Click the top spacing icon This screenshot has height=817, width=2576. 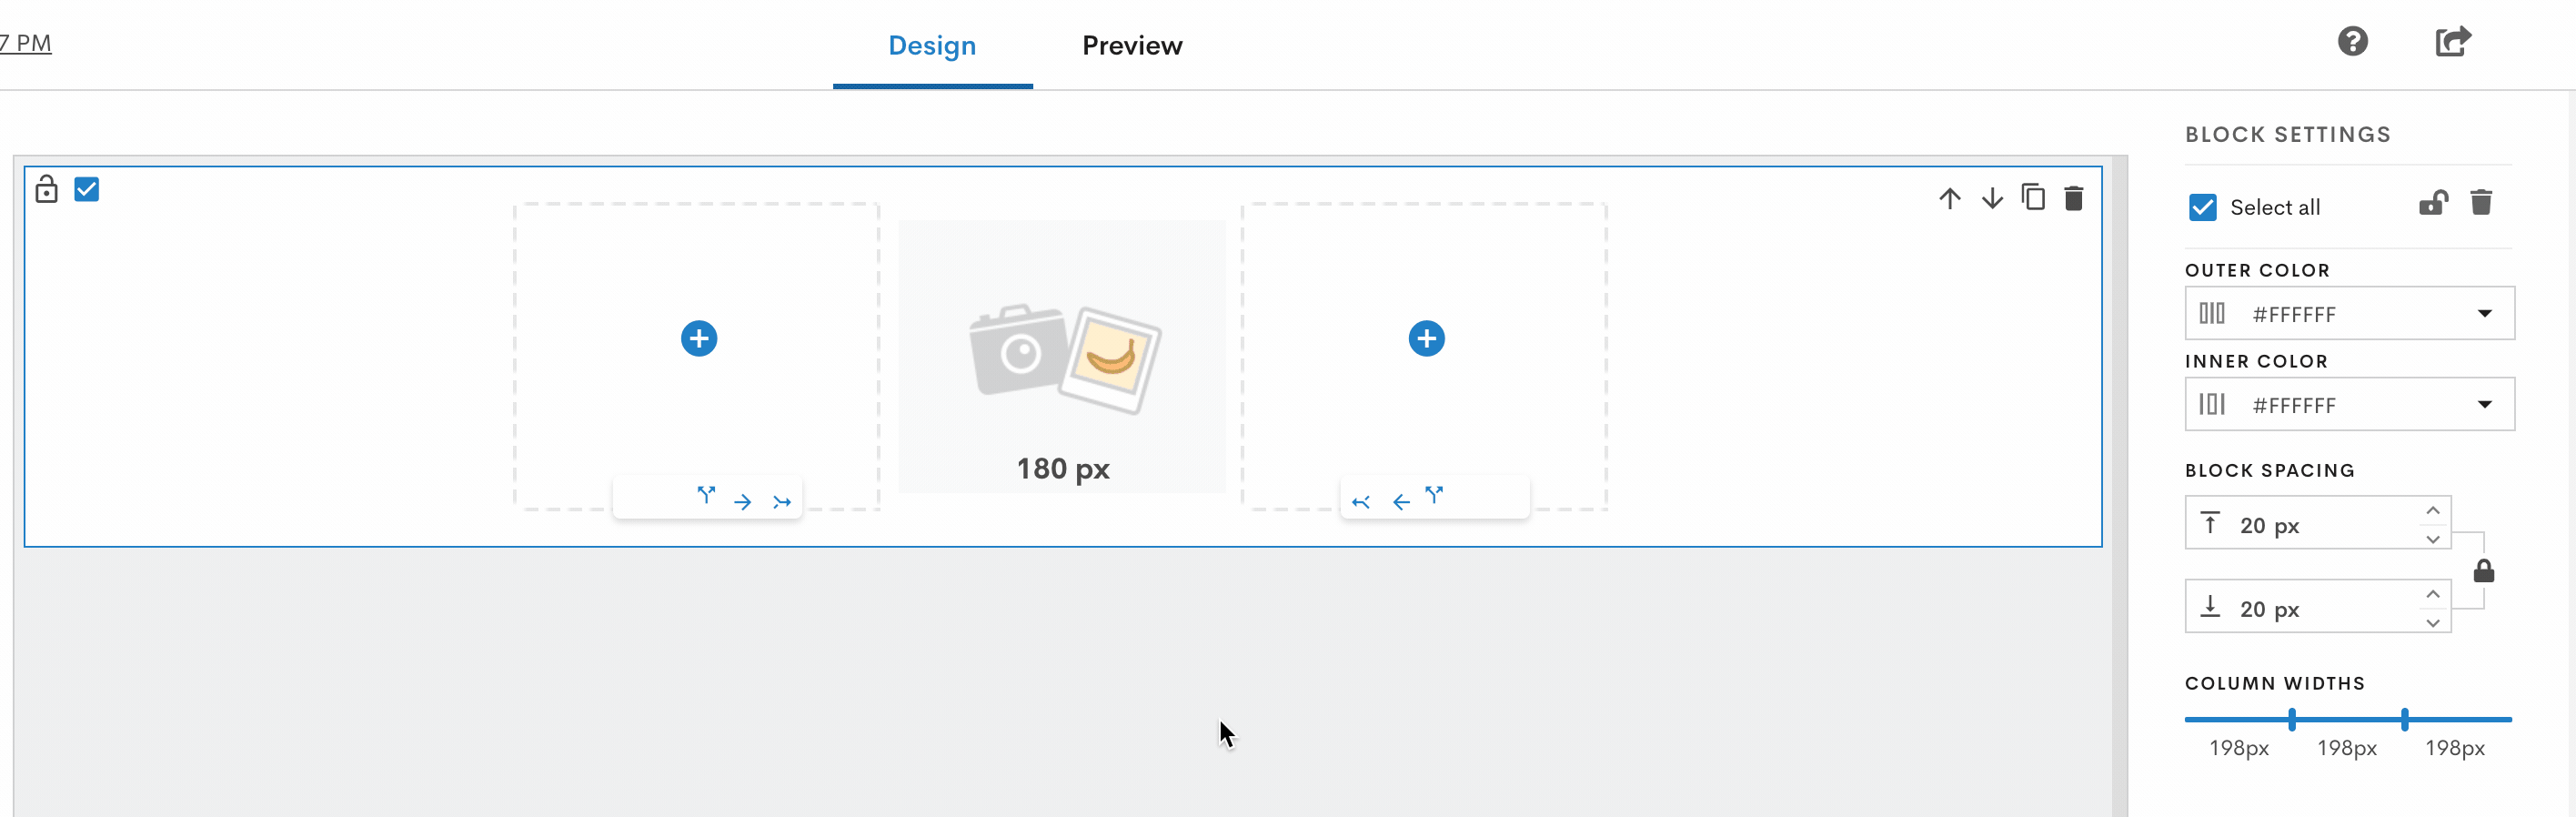[2210, 523]
